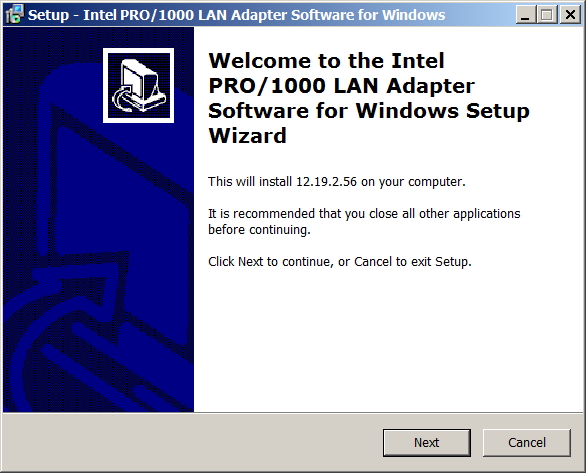The width and height of the screenshot is (586, 473).
Task: Select the version number 12.19.2.56 text
Action: coord(326,182)
